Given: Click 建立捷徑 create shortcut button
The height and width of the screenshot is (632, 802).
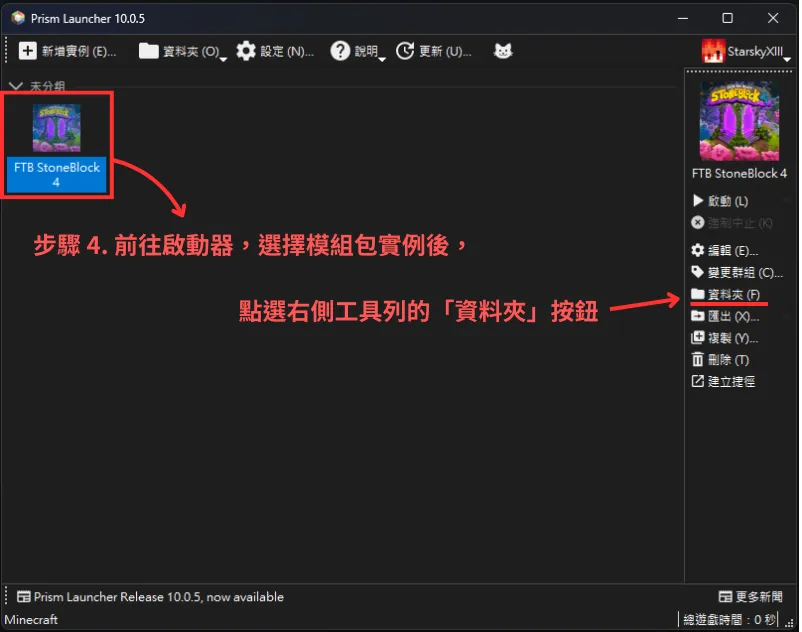Looking at the screenshot, I should tap(723, 382).
